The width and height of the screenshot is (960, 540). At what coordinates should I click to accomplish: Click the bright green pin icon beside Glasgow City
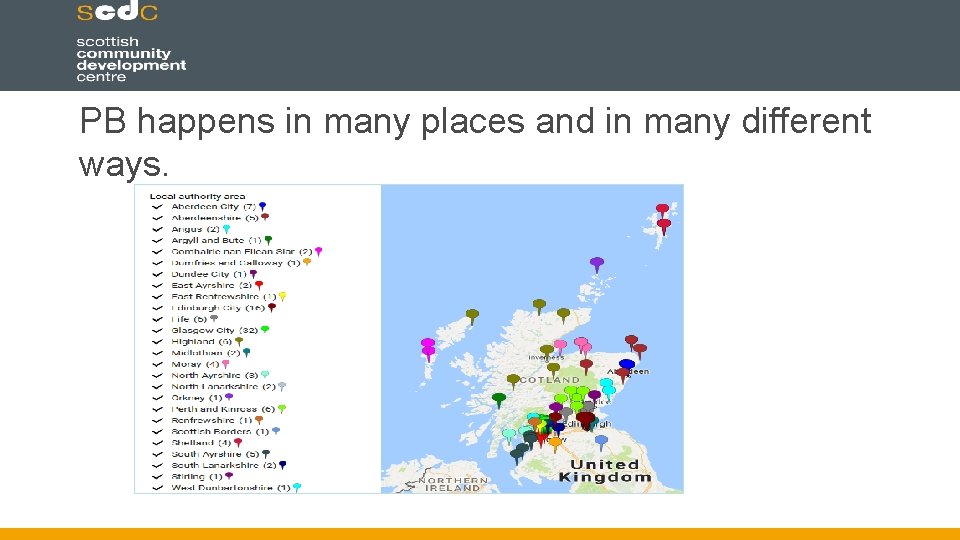265,330
